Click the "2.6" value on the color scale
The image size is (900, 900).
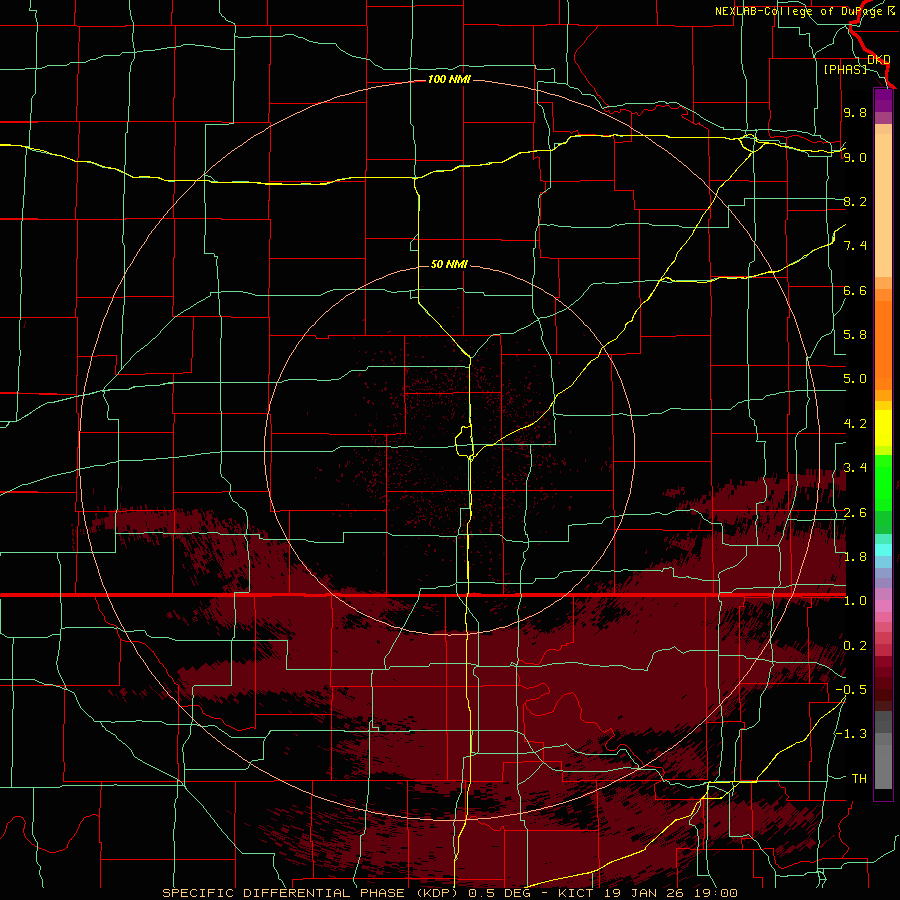[x=855, y=513]
